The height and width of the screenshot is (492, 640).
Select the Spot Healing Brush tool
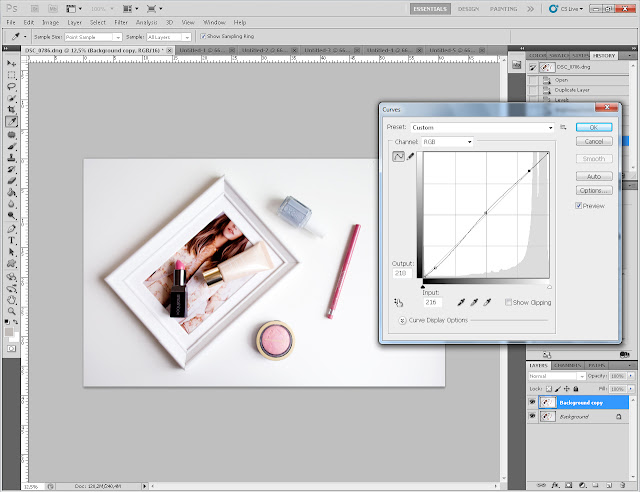[x=11, y=135]
